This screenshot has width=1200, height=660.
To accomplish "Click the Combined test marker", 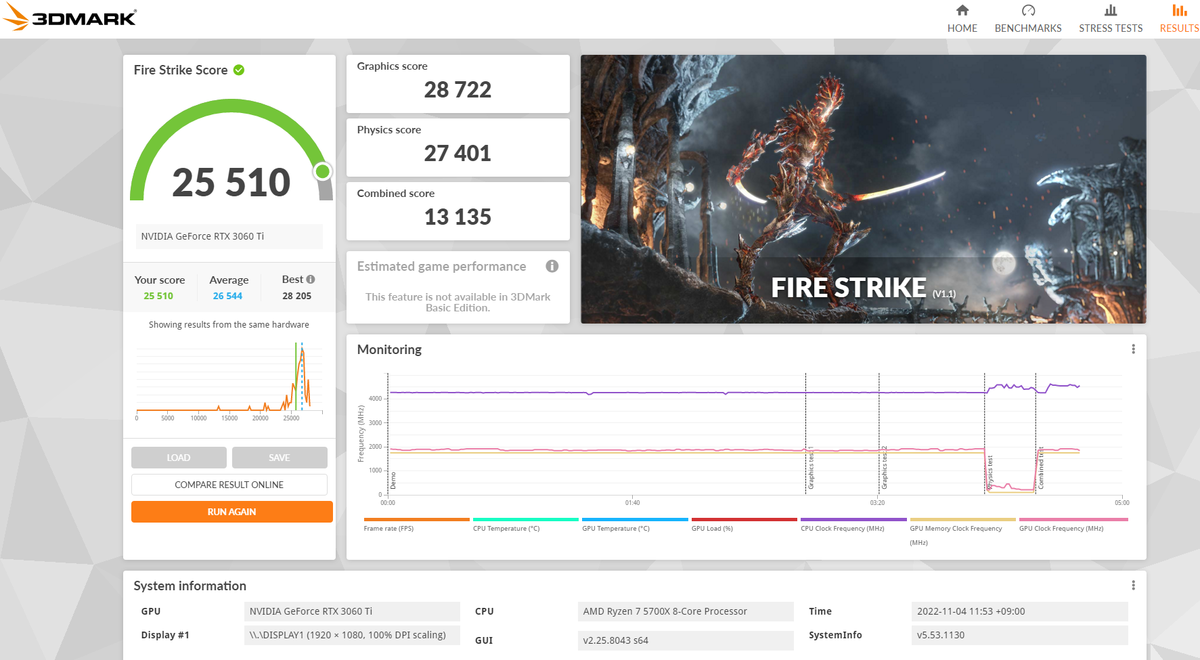I will pyautogui.click(x=1041, y=467).
